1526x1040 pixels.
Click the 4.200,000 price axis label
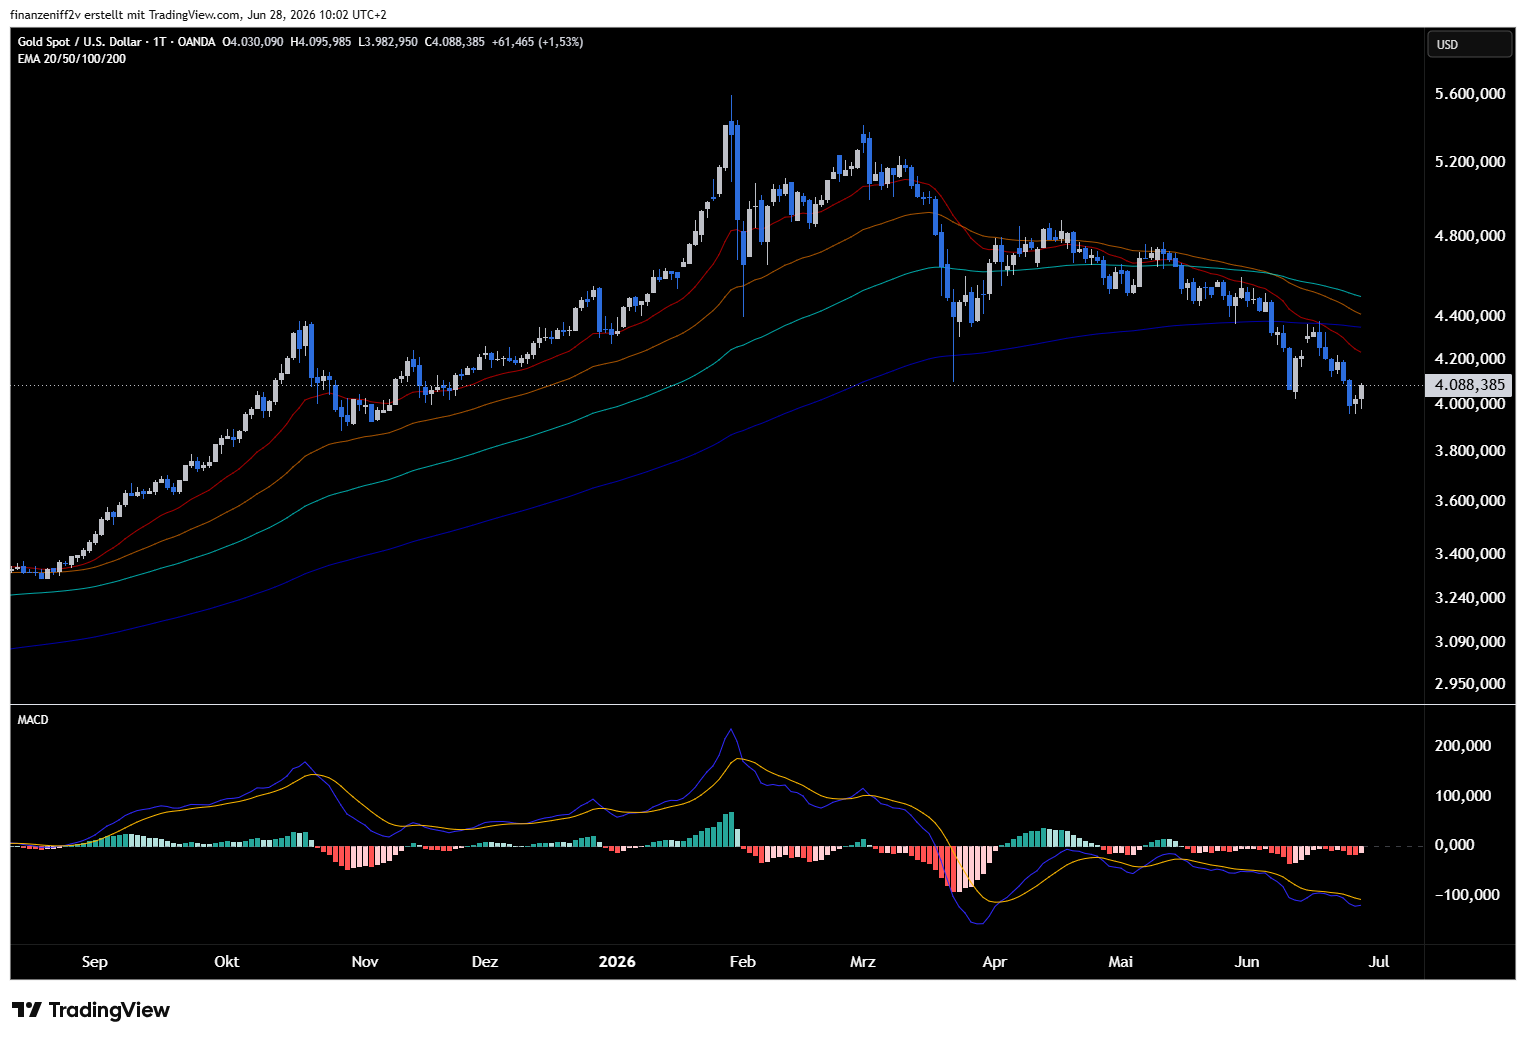click(1470, 359)
